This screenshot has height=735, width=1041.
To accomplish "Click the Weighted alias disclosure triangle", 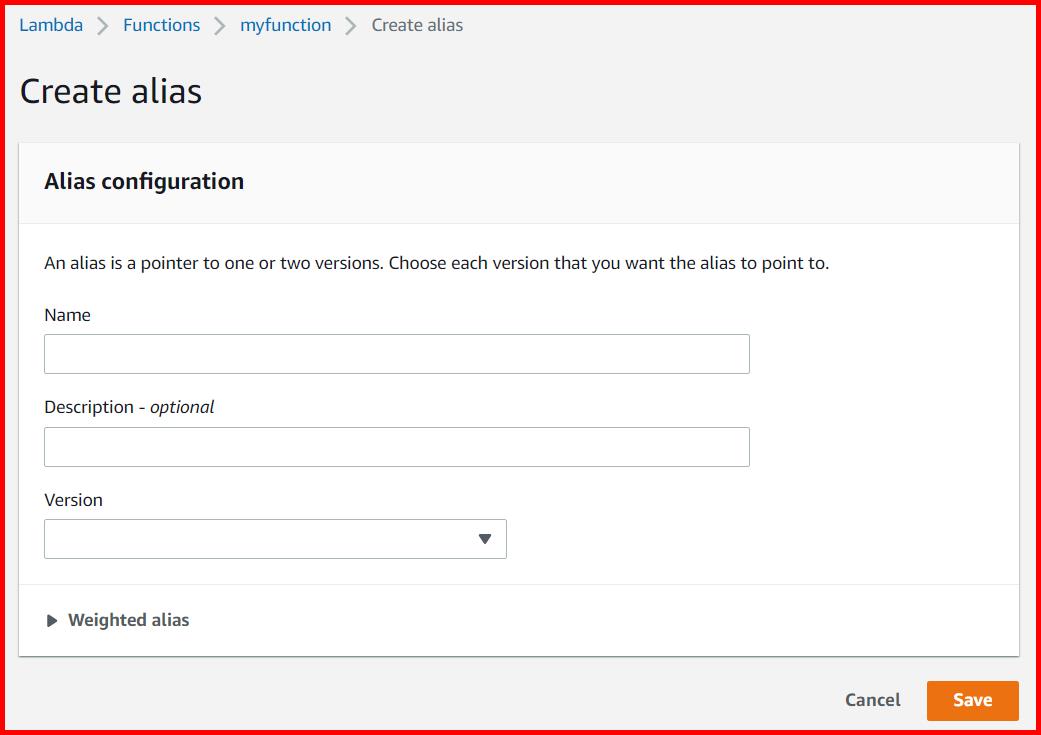I will click(x=50, y=620).
